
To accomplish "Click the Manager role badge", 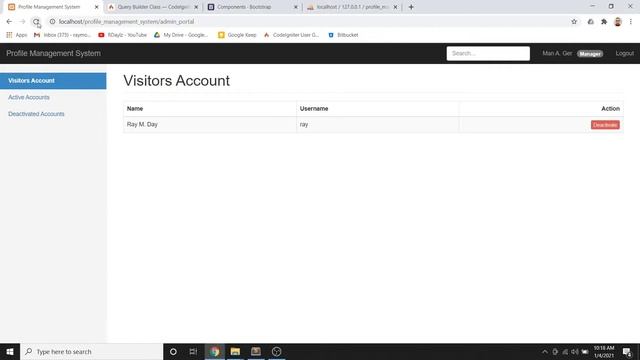I will 590,54.
